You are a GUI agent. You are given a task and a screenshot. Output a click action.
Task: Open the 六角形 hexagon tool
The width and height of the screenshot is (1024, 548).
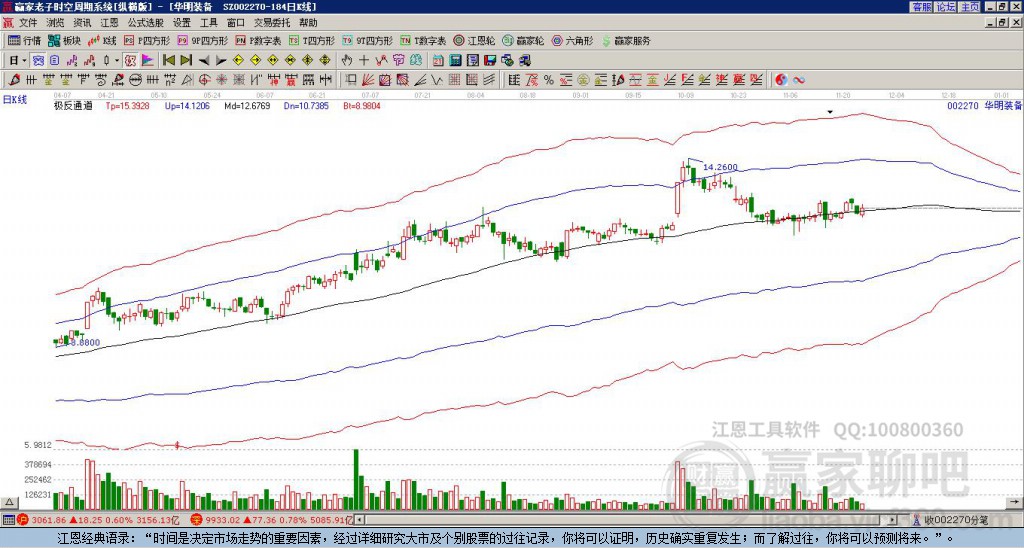point(572,40)
